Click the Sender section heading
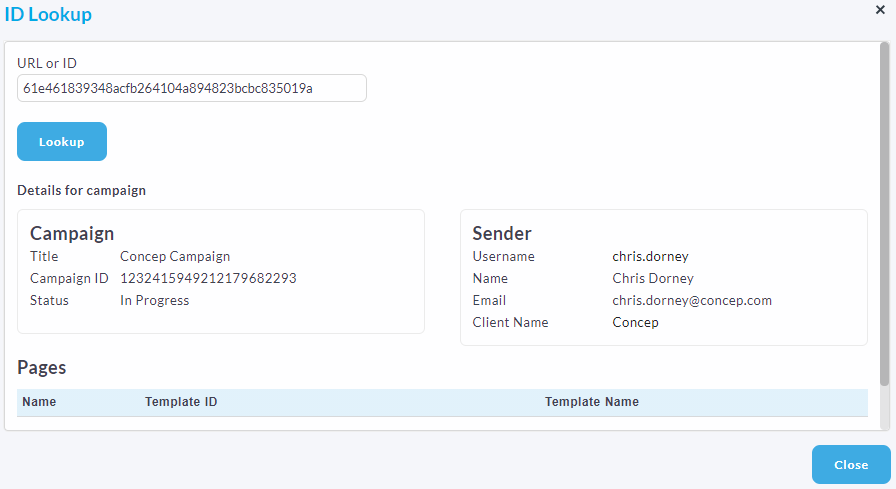The image size is (896, 489). pyautogui.click(x=502, y=233)
